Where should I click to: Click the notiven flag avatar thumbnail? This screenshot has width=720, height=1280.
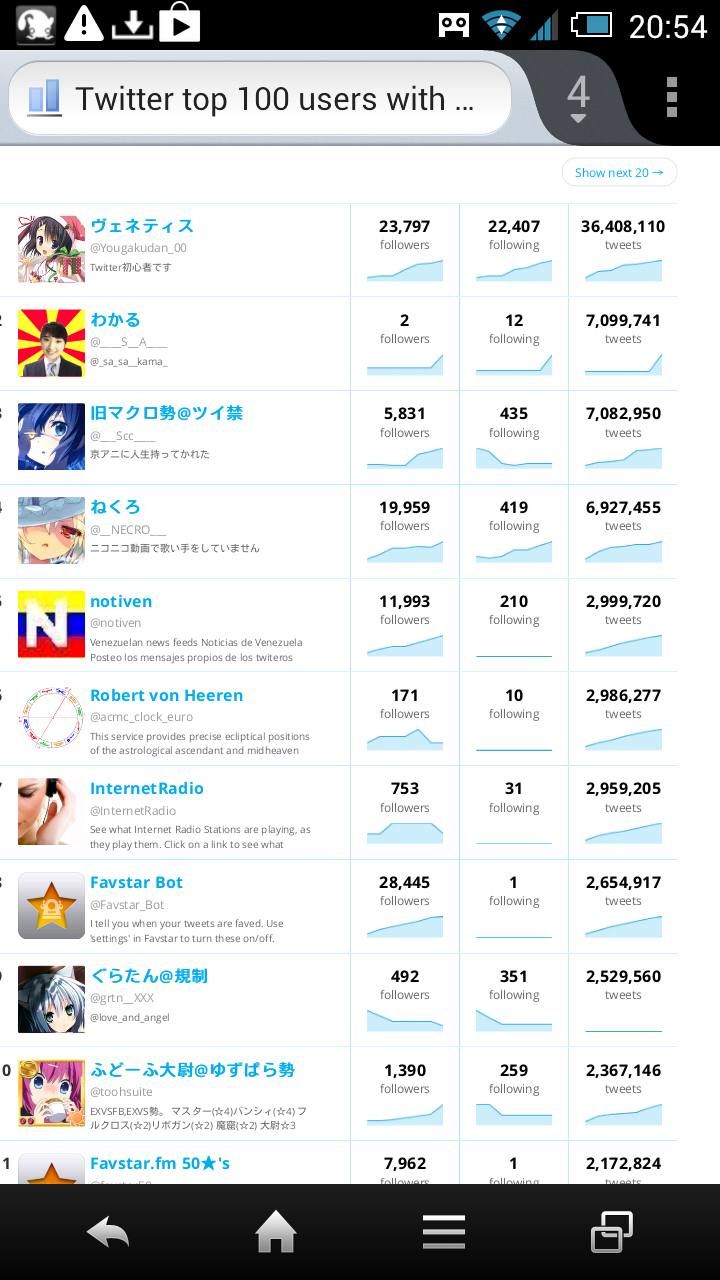(51, 624)
